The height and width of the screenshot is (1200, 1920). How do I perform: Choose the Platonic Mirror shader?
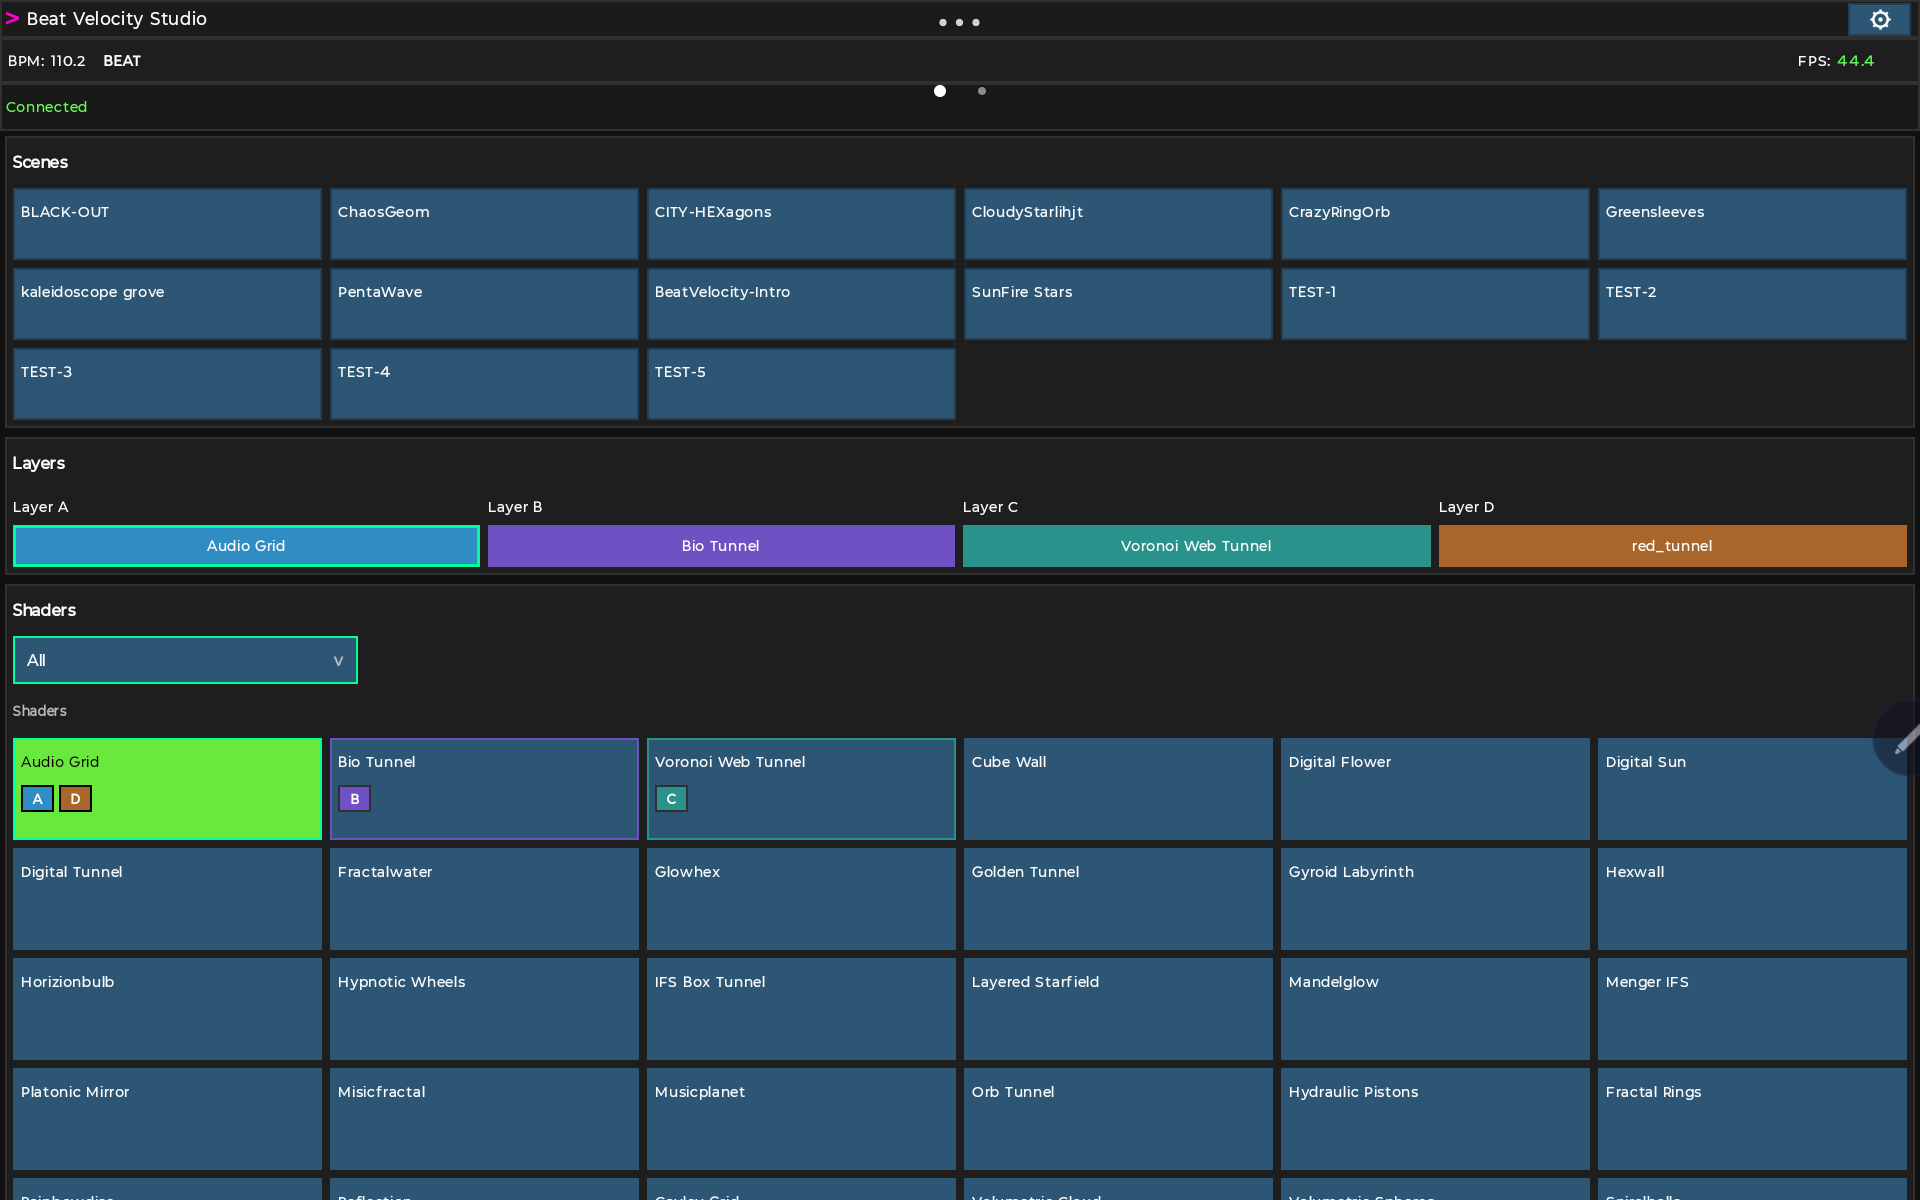click(x=167, y=1119)
